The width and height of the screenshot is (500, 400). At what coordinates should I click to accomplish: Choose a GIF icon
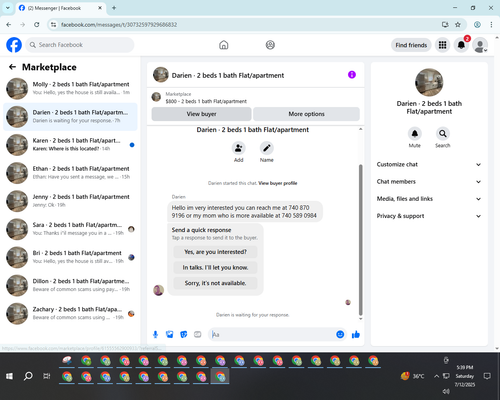click(x=198, y=334)
